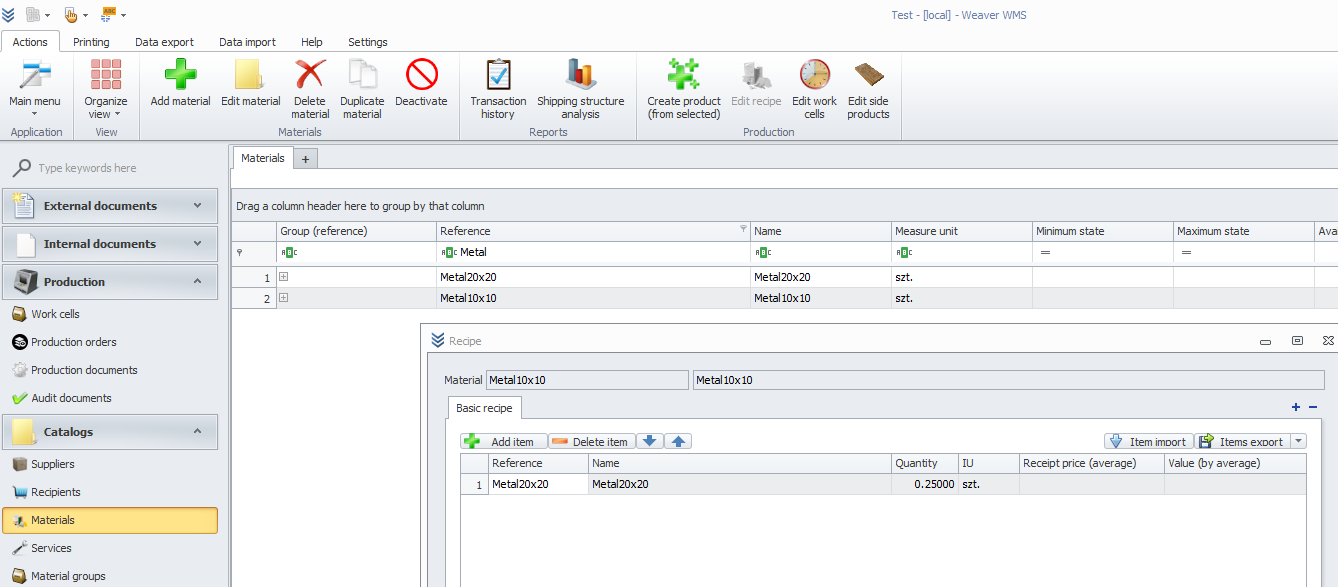Open Edit work cells
Viewport: 1338px width, 587px height.
(814, 89)
